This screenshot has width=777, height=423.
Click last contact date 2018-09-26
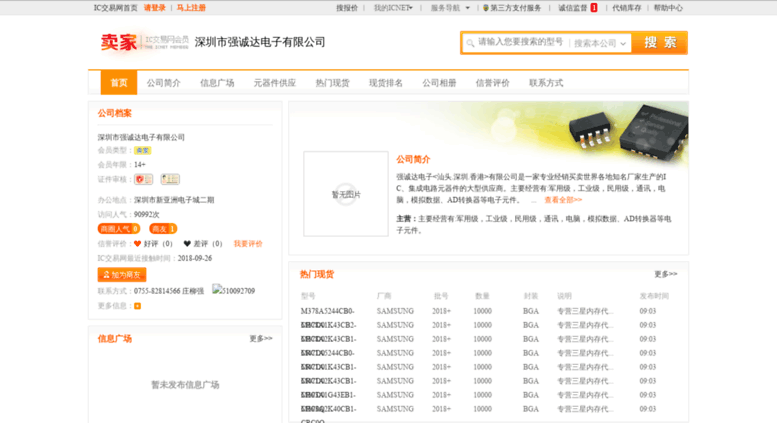click(195, 258)
